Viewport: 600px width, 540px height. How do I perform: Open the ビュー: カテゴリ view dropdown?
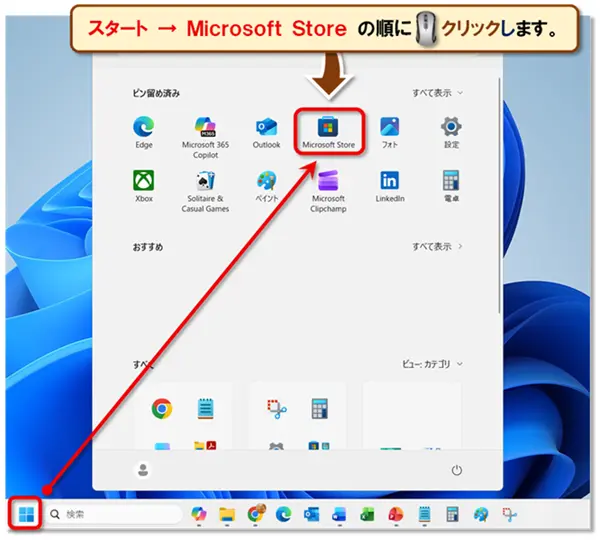click(x=432, y=364)
